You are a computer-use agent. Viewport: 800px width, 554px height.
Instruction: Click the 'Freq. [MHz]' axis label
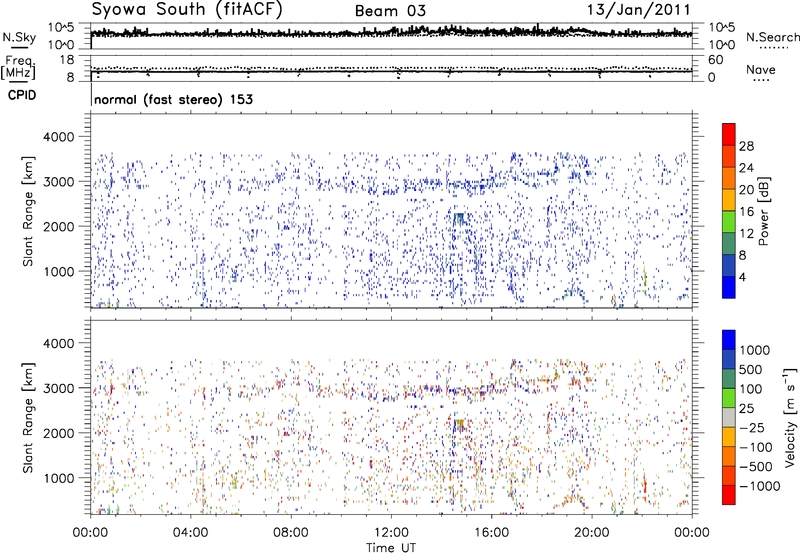coord(19,67)
